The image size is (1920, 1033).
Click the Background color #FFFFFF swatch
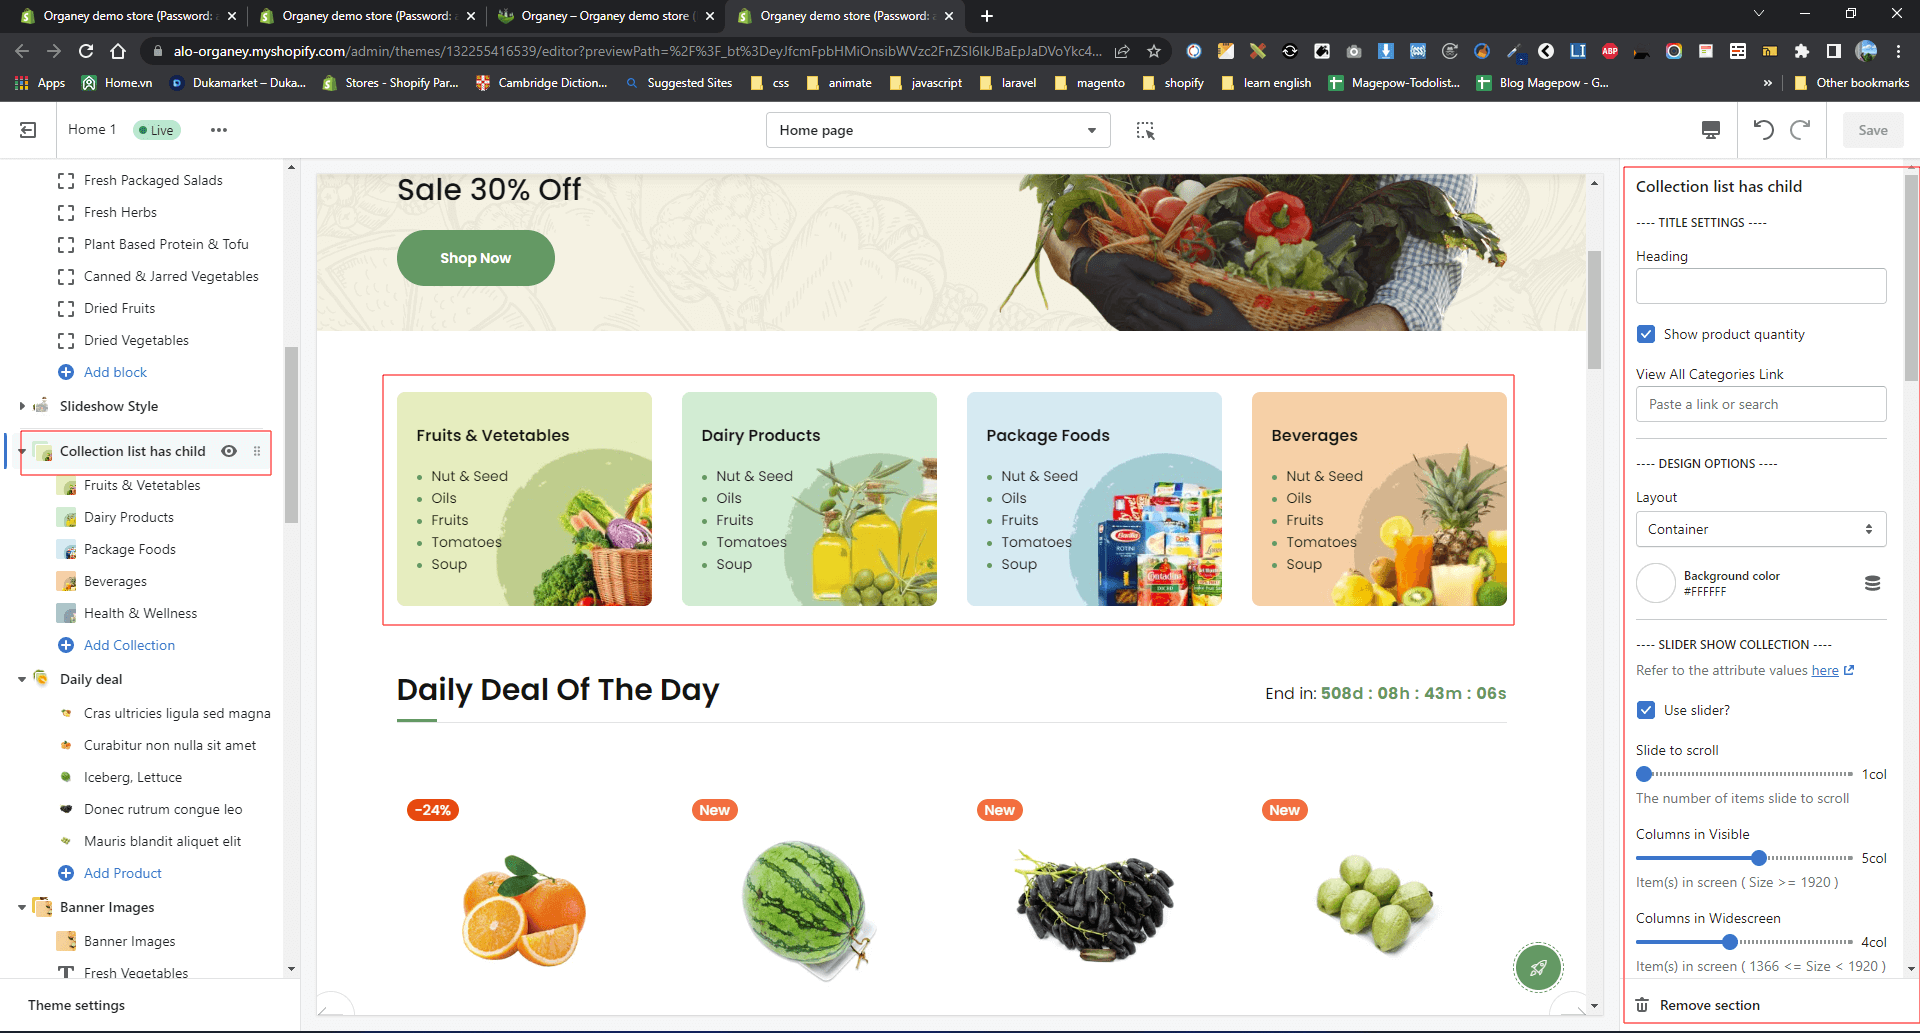[x=1656, y=583]
